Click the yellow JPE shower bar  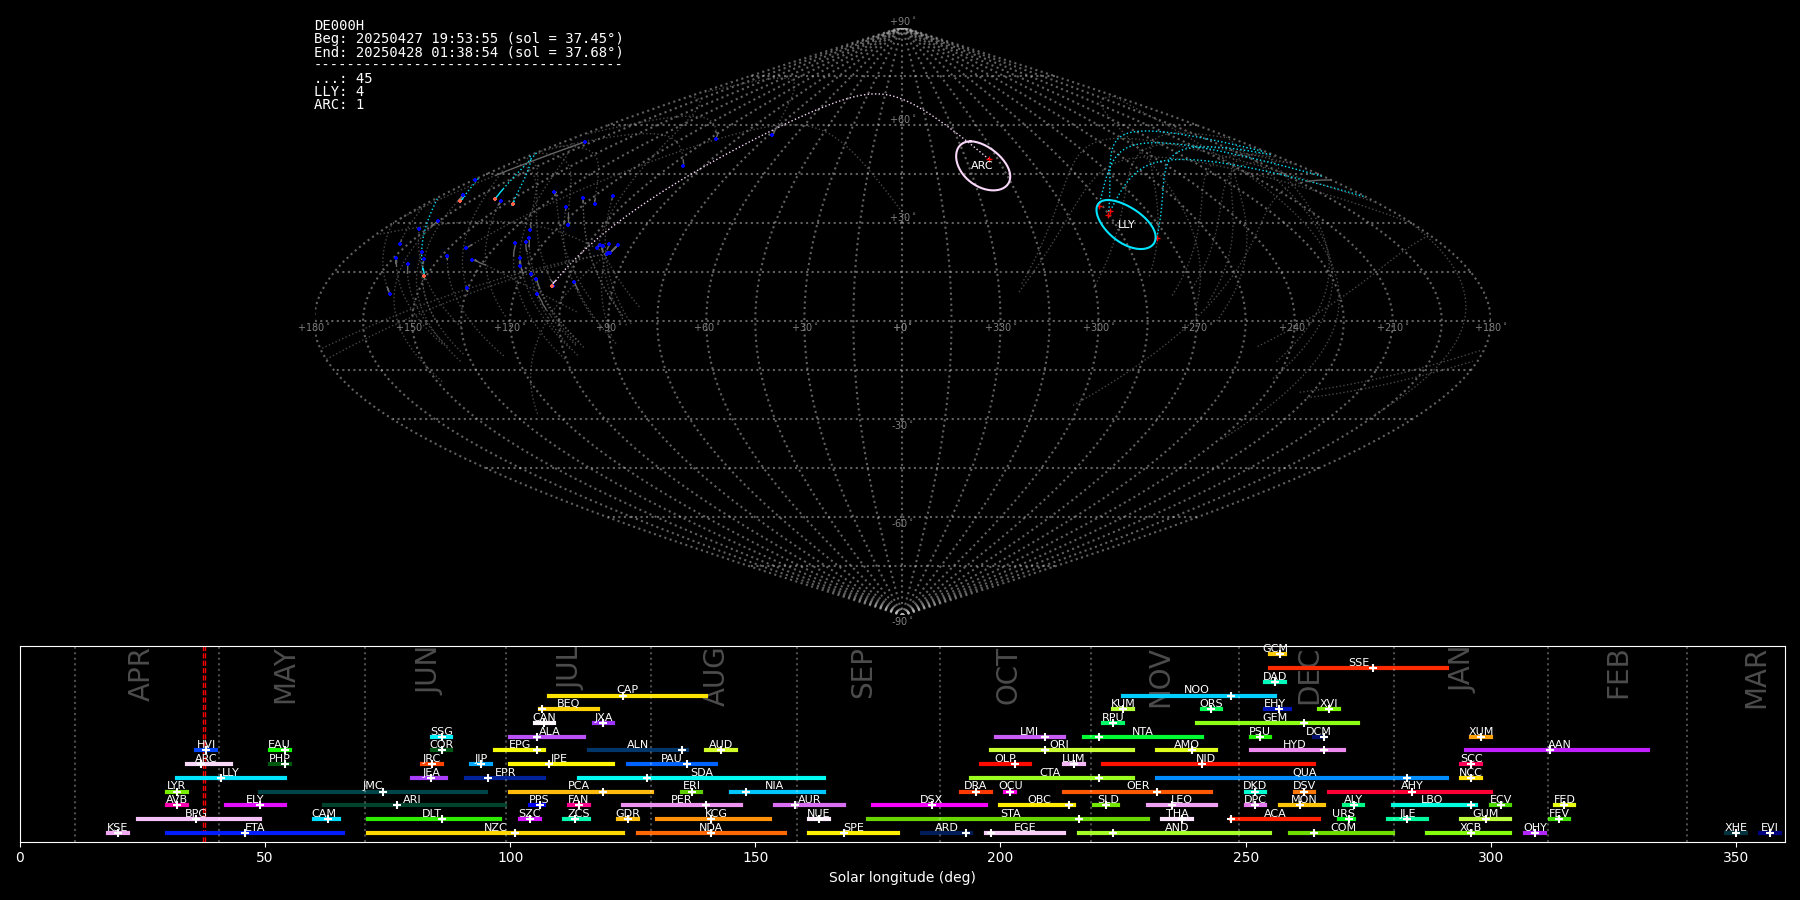point(561,764)
